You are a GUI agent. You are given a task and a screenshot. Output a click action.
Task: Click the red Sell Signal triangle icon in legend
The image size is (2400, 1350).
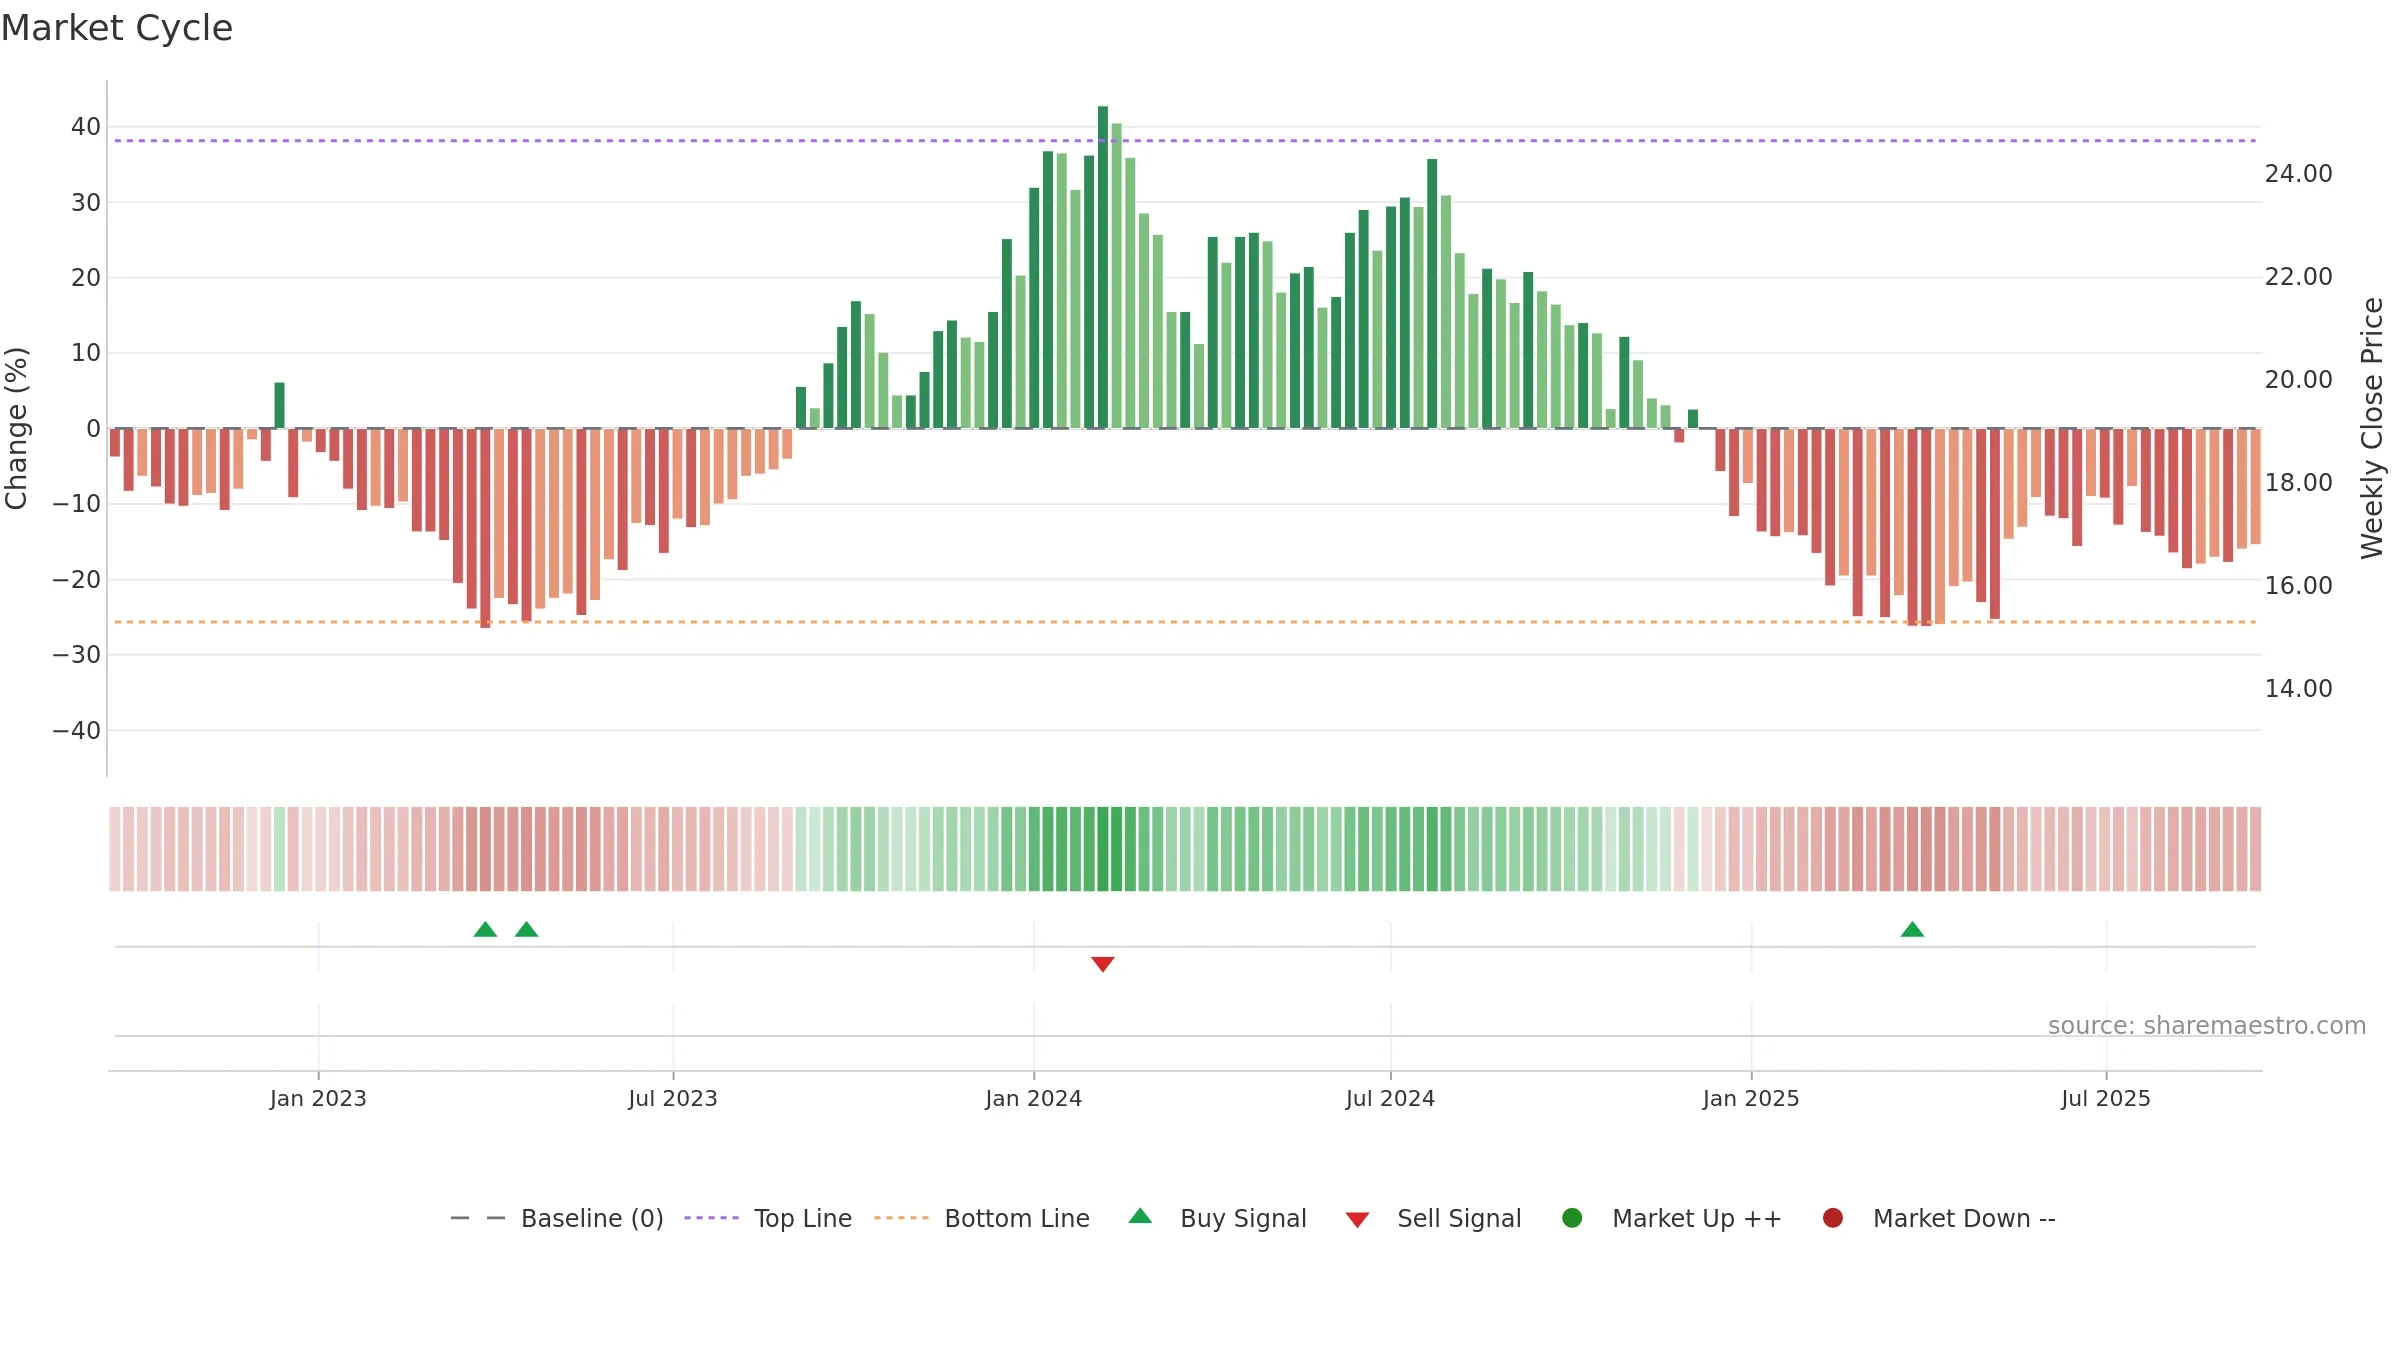(1357, 1220)
